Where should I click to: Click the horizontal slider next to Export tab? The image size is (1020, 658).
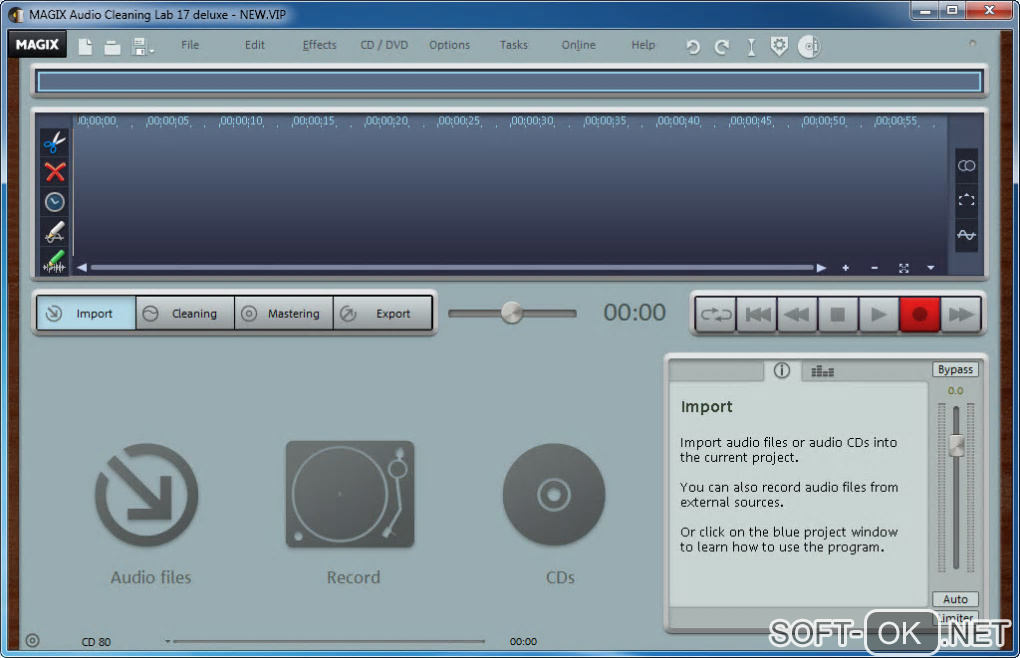tap(512, 313)
